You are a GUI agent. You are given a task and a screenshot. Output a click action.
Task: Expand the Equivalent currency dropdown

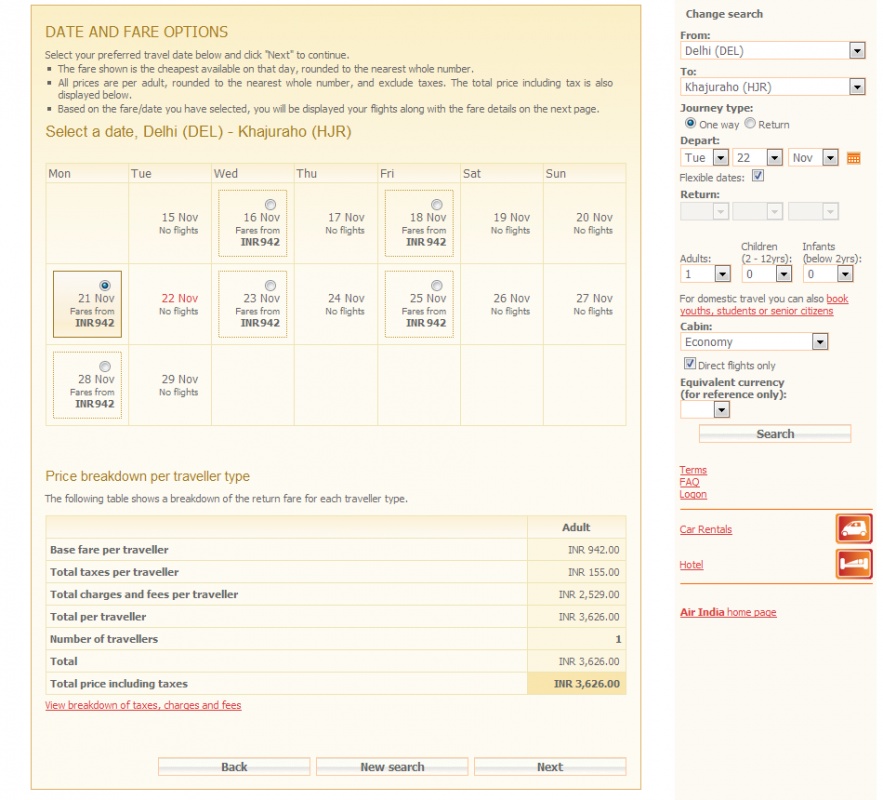pos(720,410)
